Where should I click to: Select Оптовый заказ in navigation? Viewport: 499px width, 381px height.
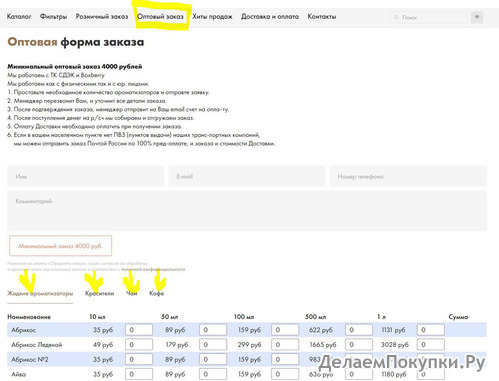pos(160,16)
